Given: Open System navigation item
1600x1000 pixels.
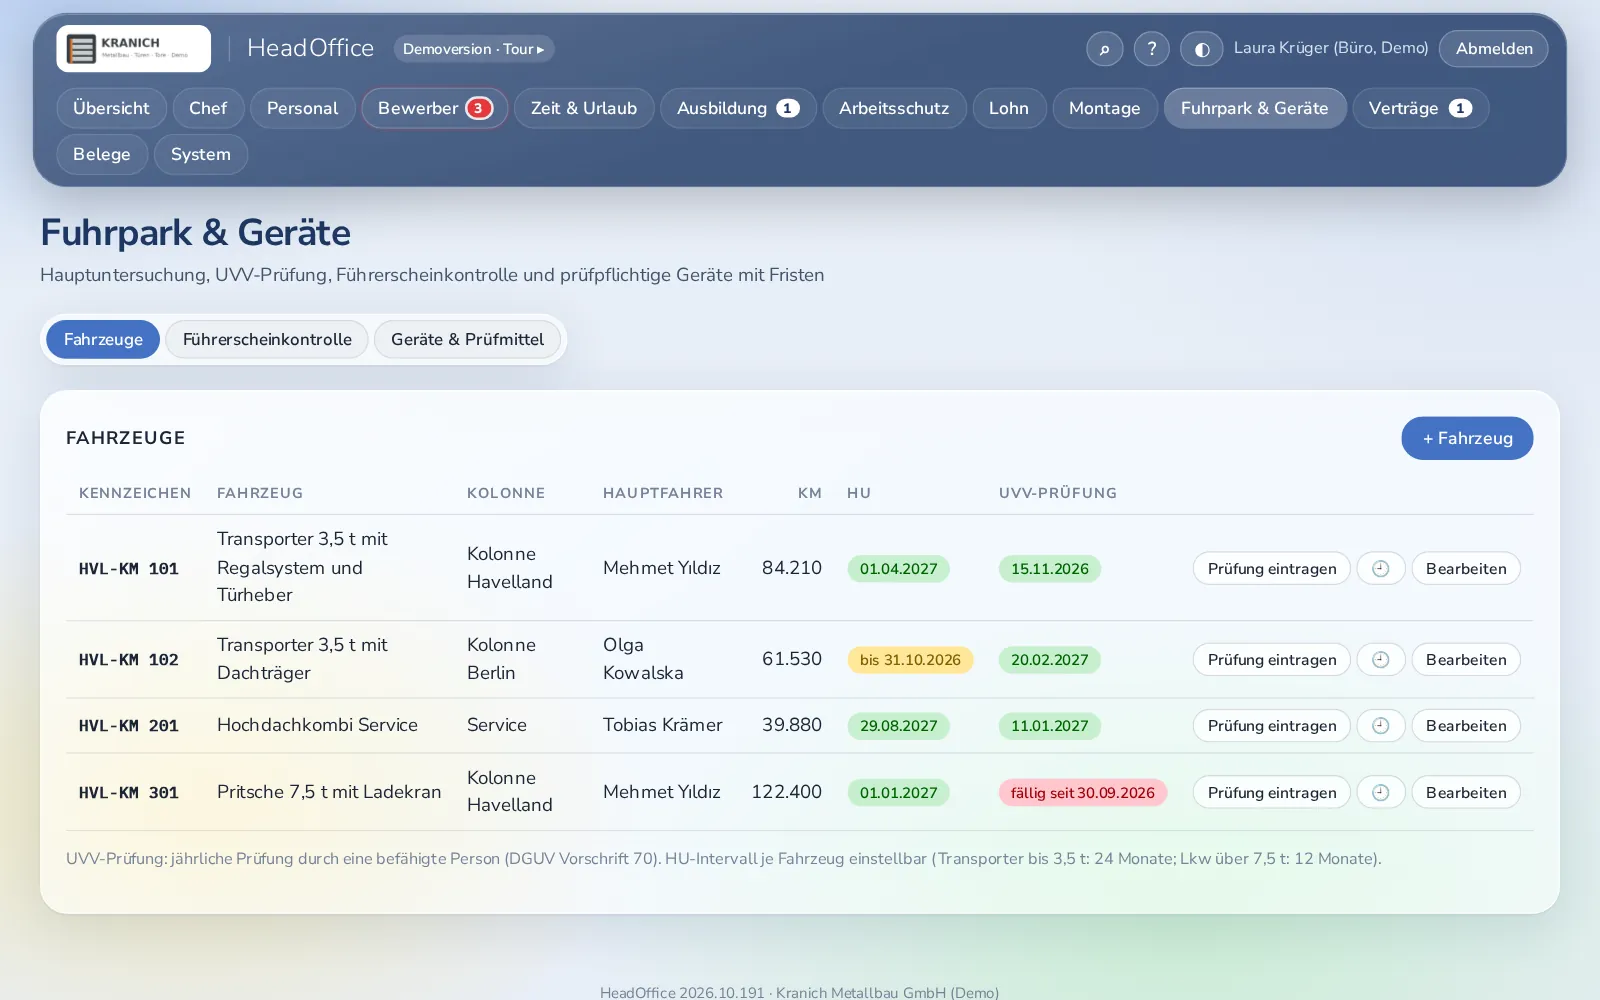Looking at the screenshot, I should pyautogui.click(x=200, y=154).
